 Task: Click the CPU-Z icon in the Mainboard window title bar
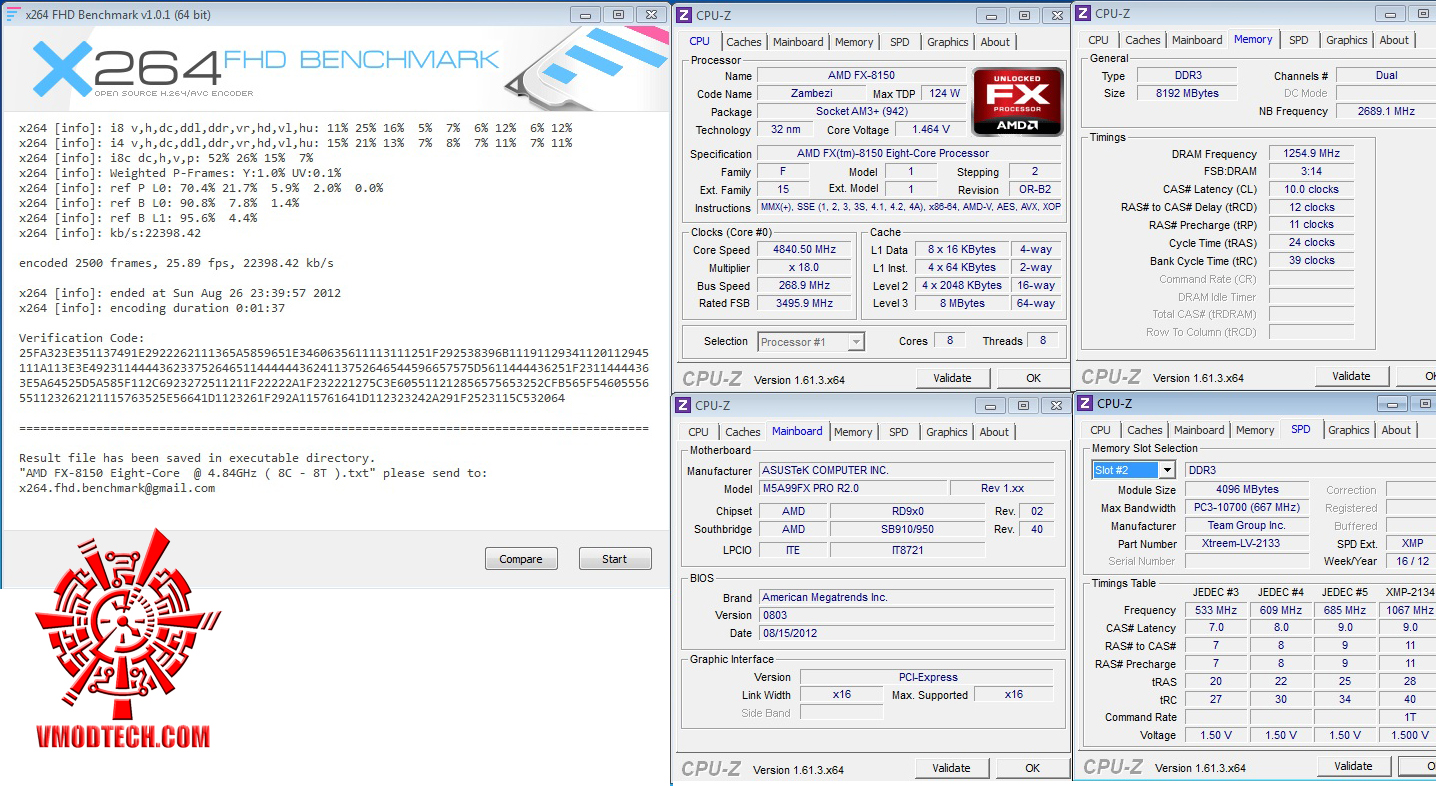(x=683, y=405)
